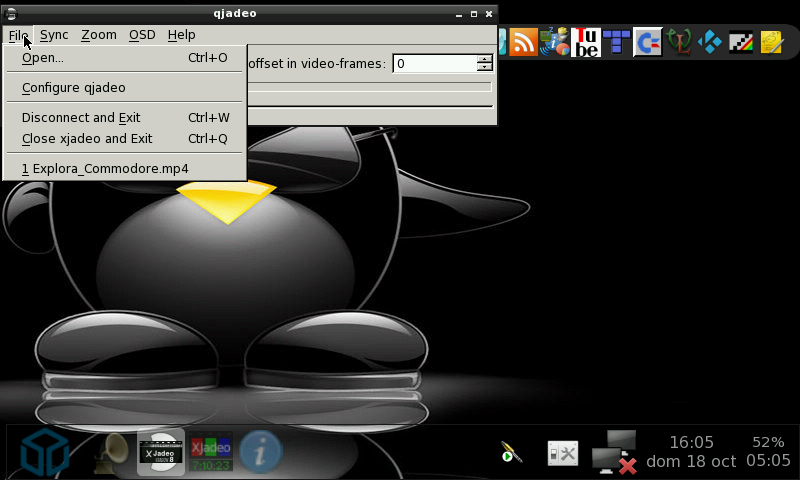Close the qjadeo window

pos(489,14)
